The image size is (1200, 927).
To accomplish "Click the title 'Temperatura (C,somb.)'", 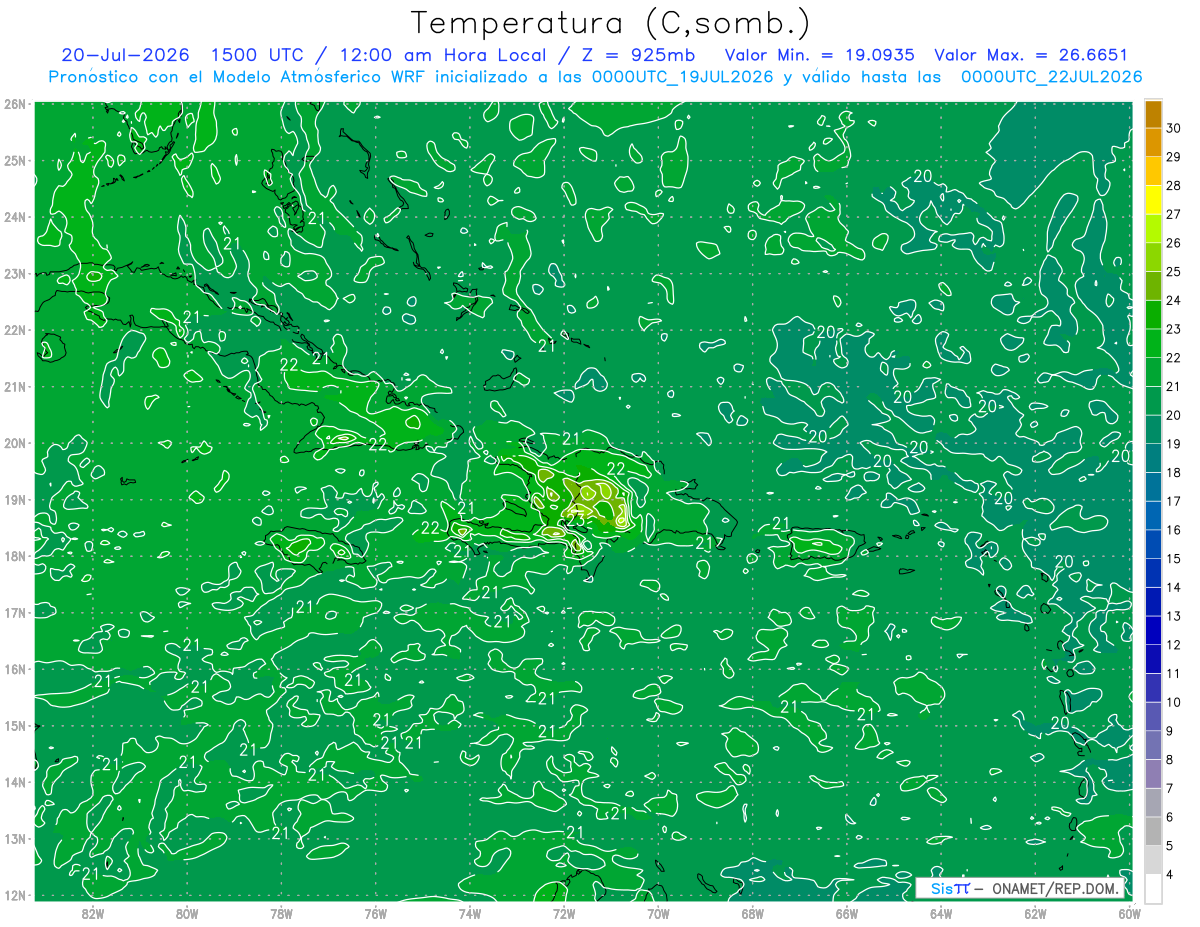I will pyautogui.click(x=610, y=22).
